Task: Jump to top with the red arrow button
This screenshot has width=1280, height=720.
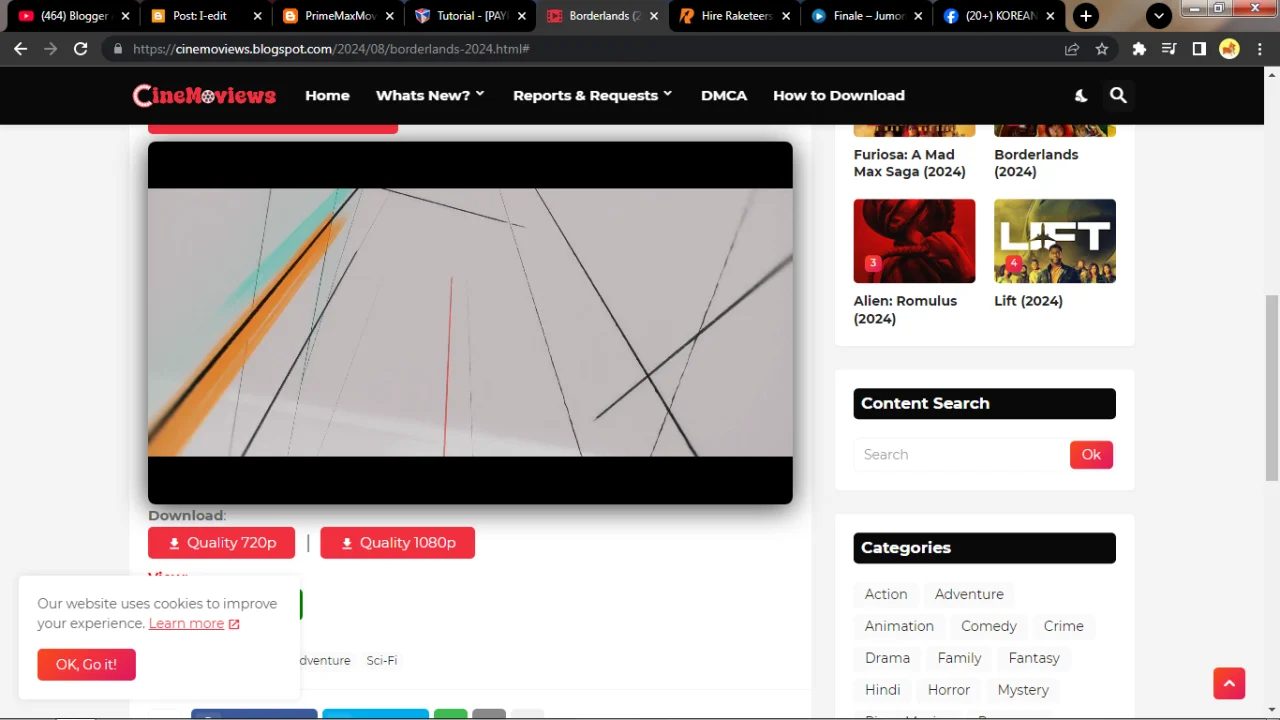Action: pos(1229,683)
